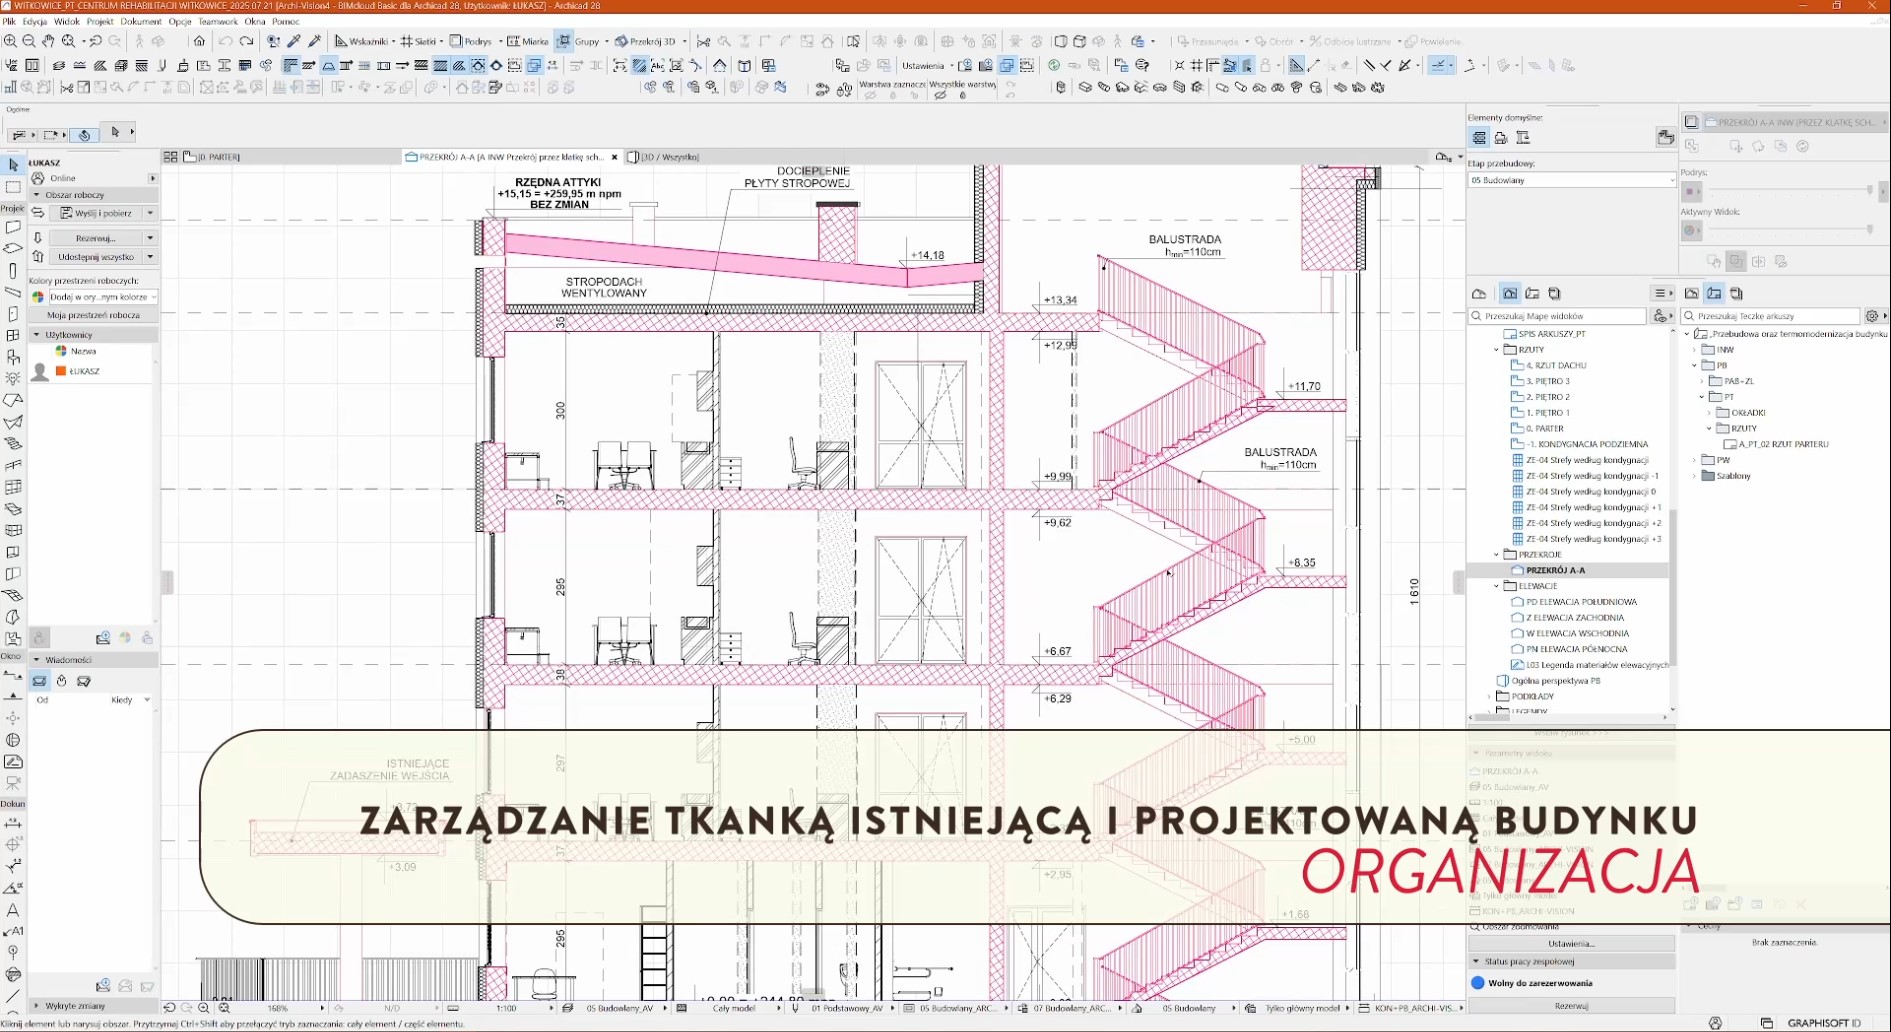
Task: Collapse the RZUTY folder in View Map
Action: [1497, 350]
